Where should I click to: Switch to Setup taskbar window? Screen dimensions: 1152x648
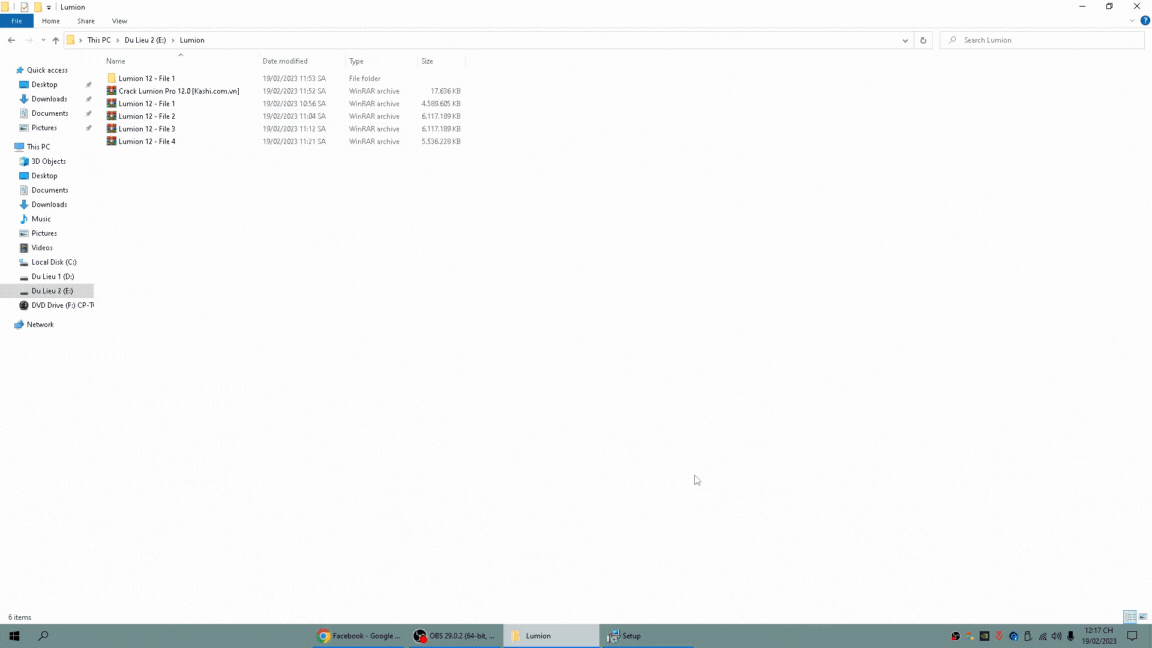[647, 636]
